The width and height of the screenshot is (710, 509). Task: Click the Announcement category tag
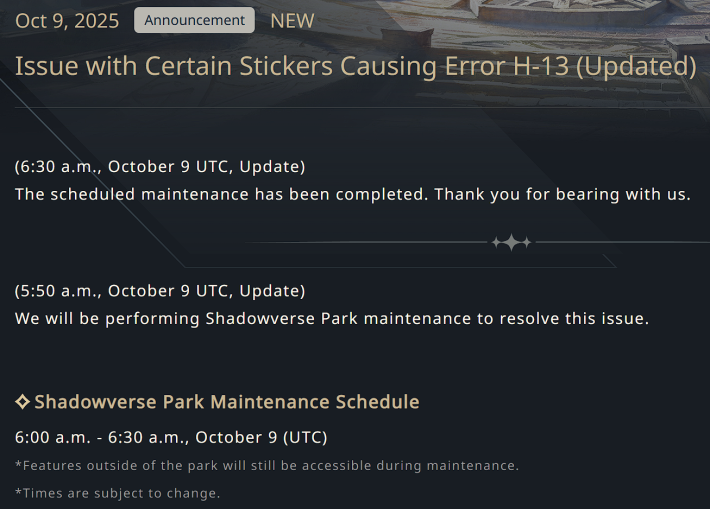click(x=194, y=20)
